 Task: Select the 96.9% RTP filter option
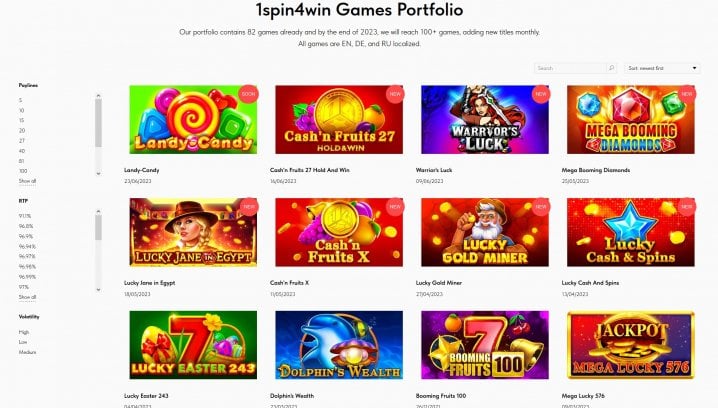[x=26, y=236]
